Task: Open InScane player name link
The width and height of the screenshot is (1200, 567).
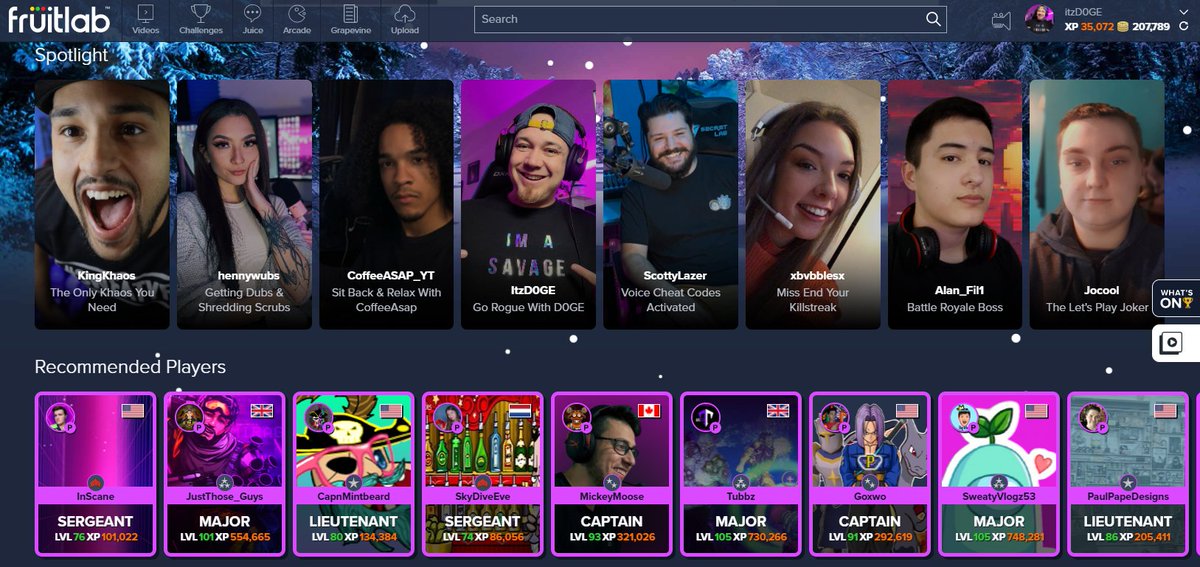Action: point(96,496)
